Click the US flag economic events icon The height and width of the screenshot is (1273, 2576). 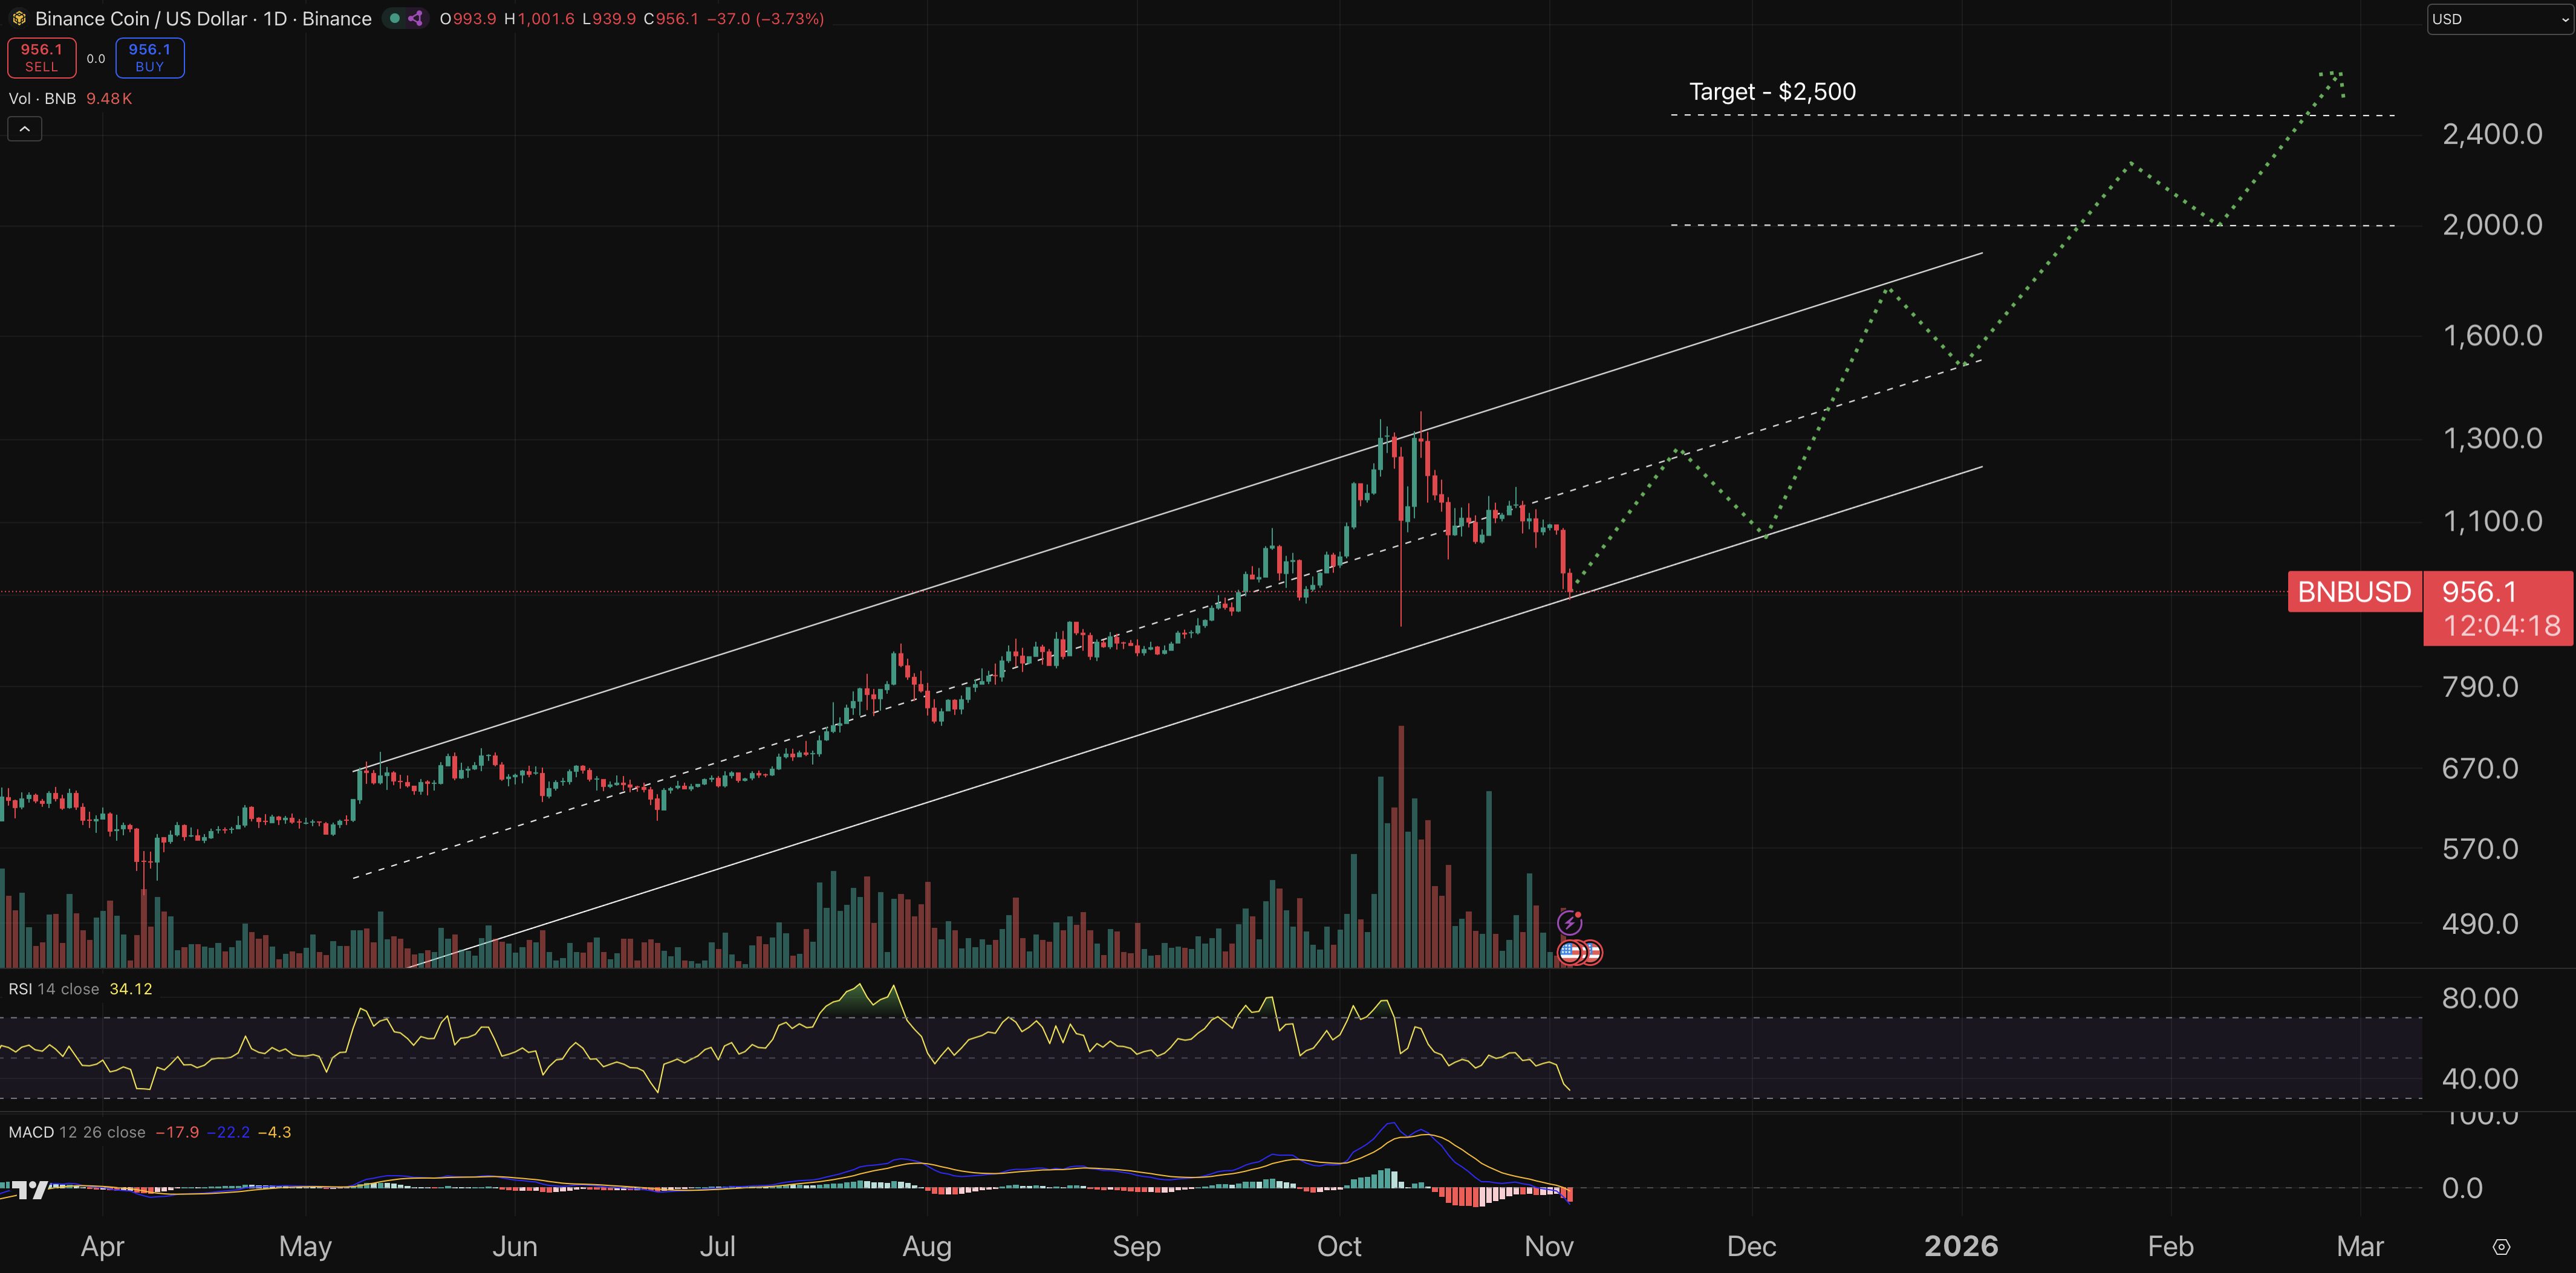pyautogui.click(x=1569, y=953)
